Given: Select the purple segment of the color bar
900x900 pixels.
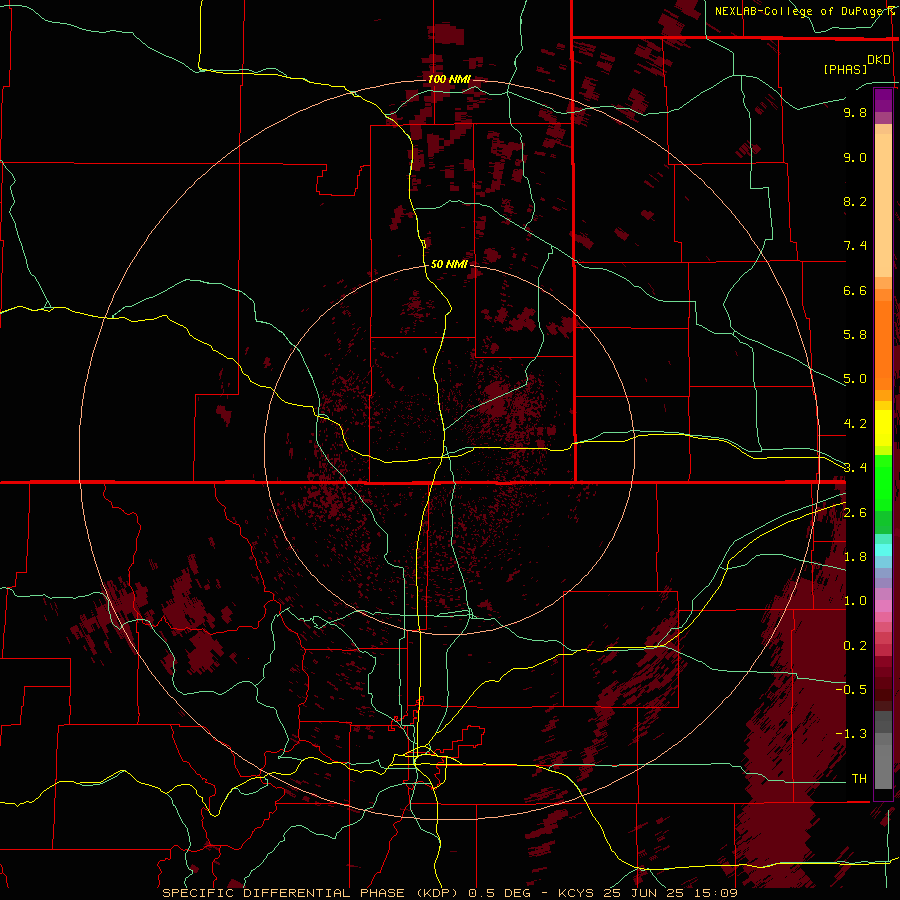Looking at the screenshot, I should (883, 100).
